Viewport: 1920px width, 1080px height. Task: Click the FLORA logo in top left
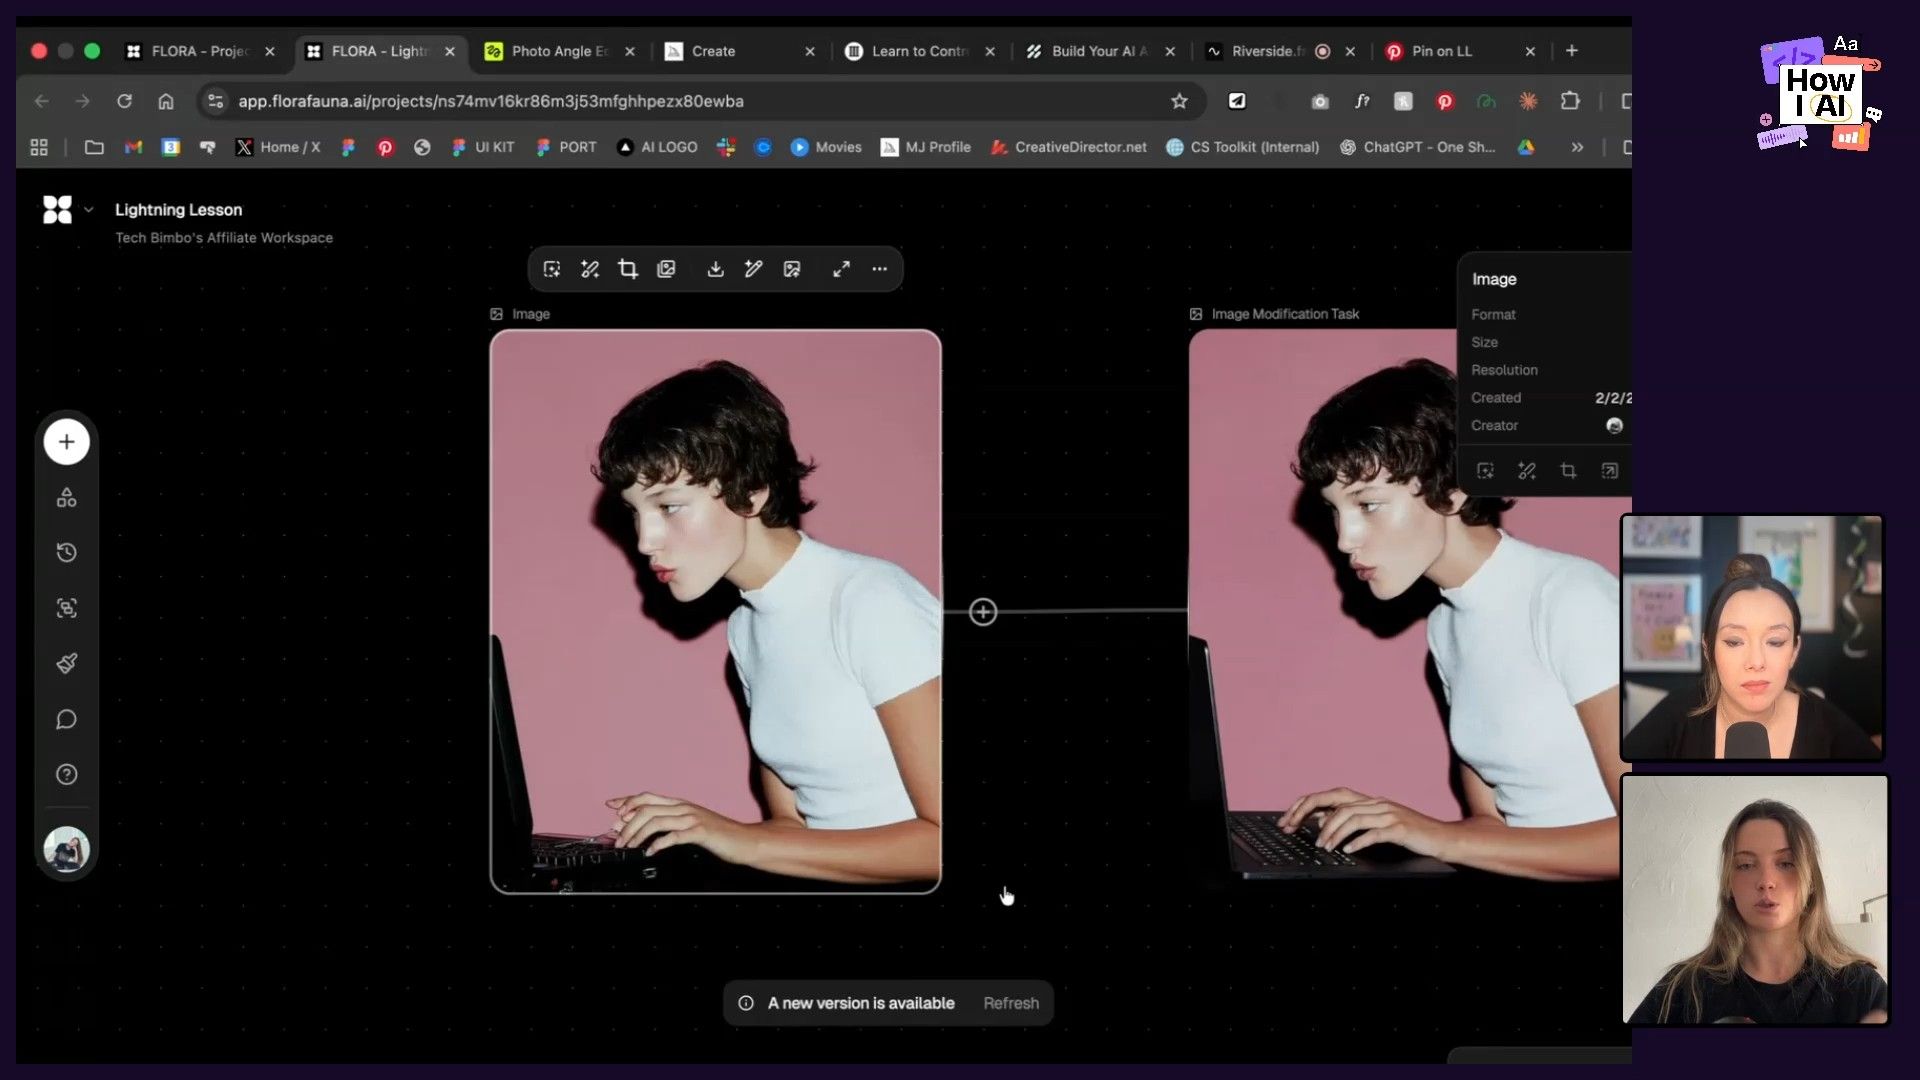click(x=57, y=209)
